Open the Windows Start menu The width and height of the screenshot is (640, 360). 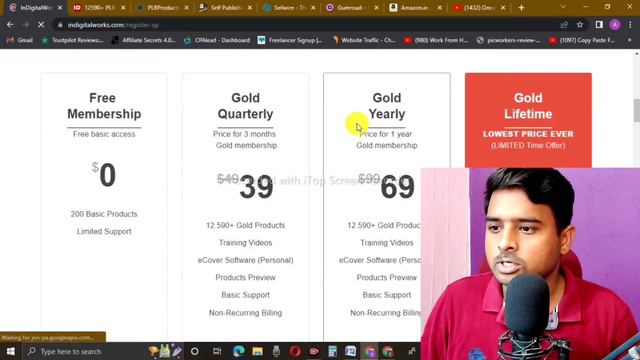[x=11, y=351]
